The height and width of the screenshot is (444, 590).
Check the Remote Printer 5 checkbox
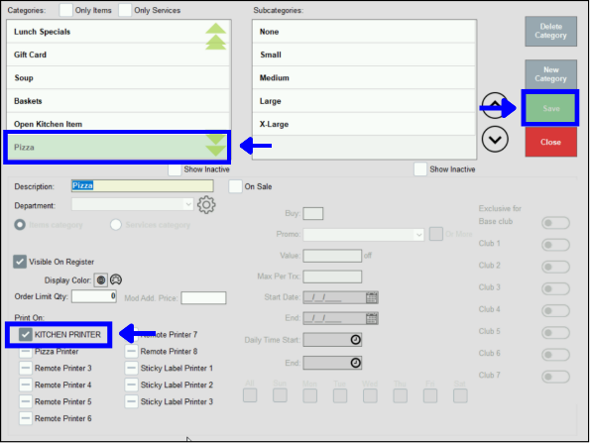coord(25,401)
